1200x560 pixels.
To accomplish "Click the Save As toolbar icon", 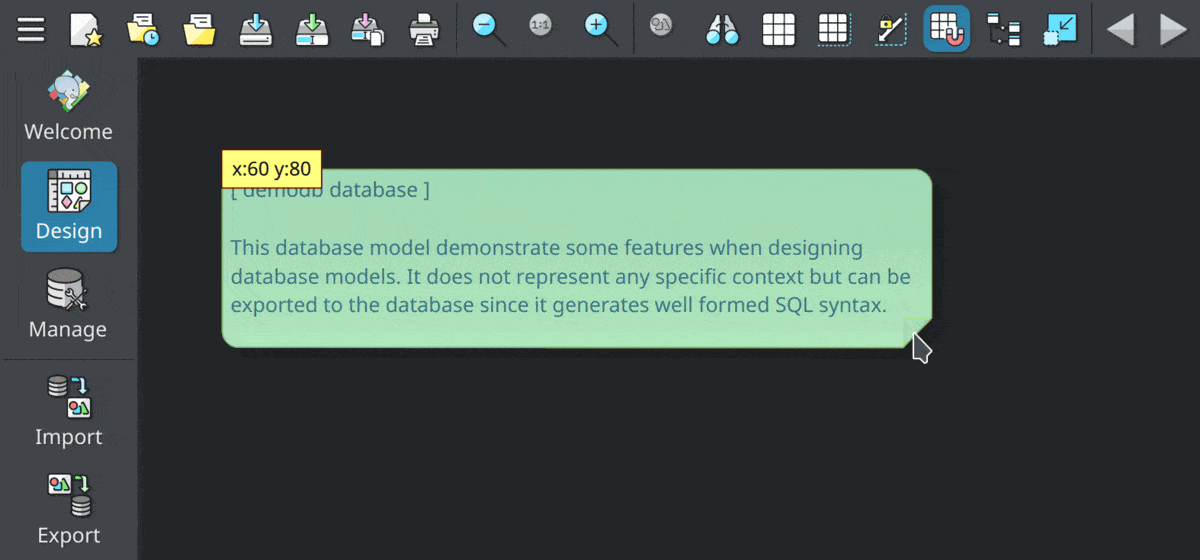I will [x=313, y=29].
